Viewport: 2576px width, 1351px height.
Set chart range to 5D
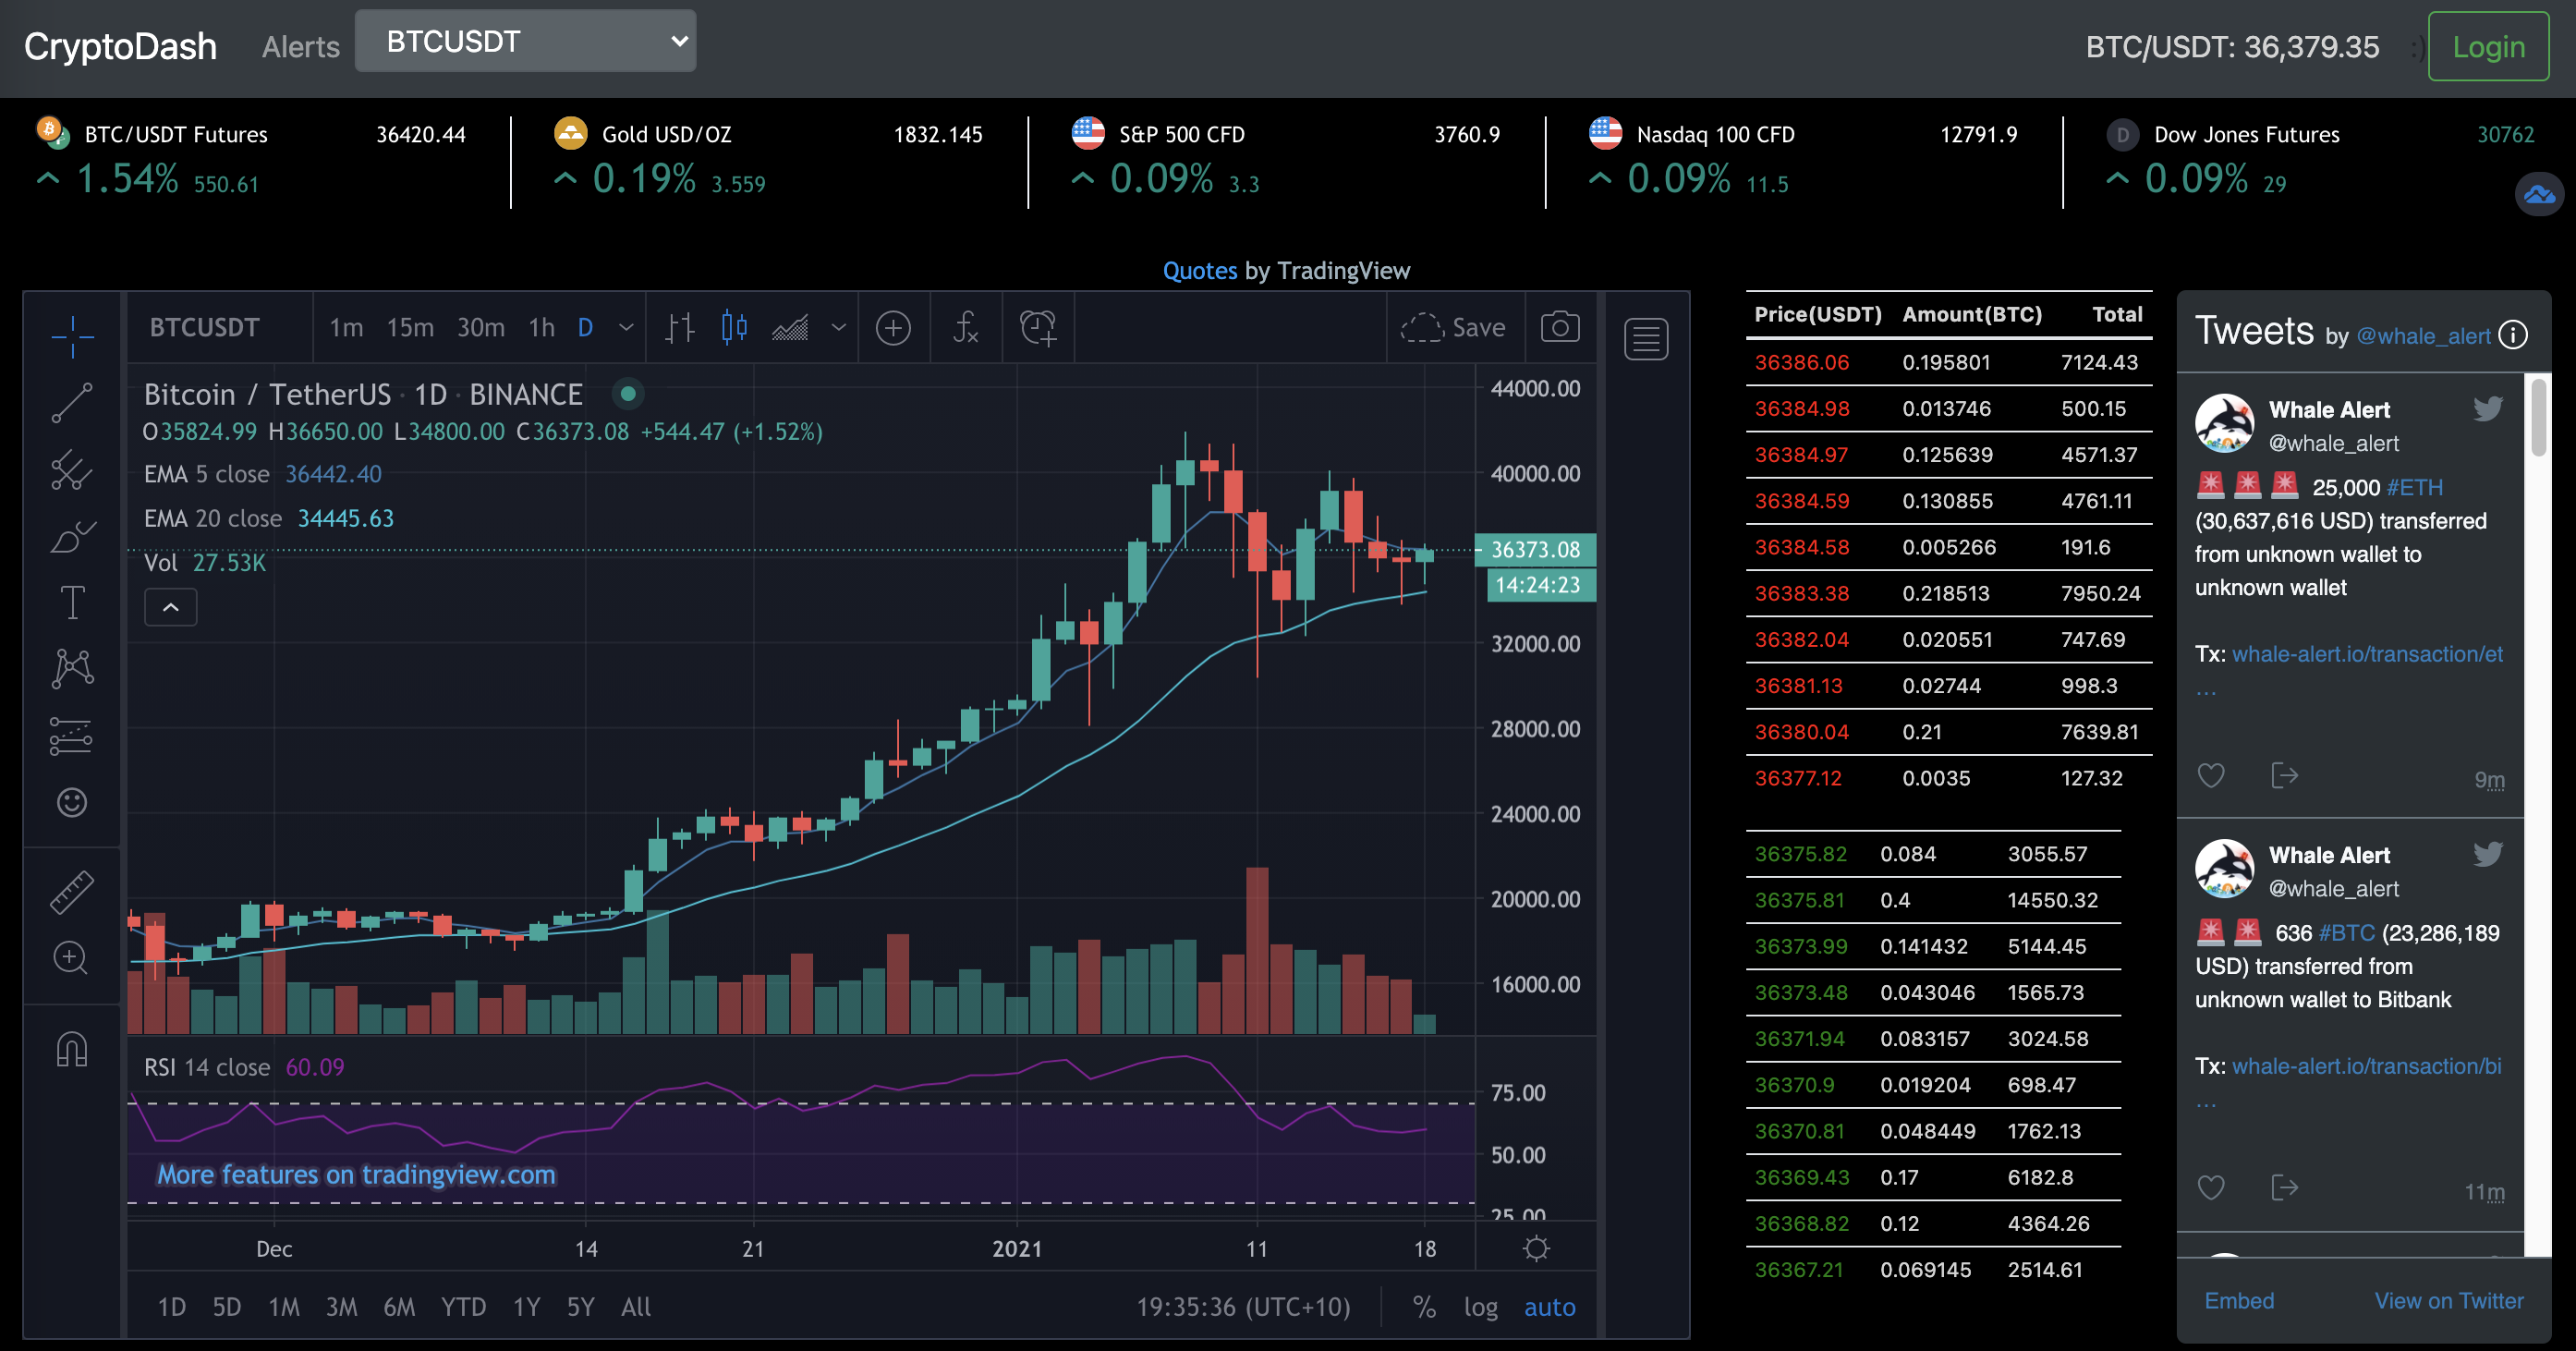pyautogui.click(x=227, y=1307)
